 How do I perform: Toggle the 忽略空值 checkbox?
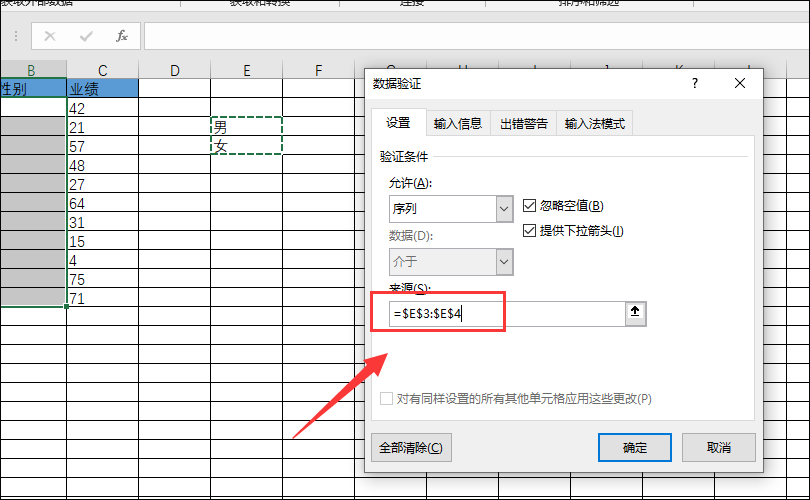pyautogui.click(x=529, y=206)
